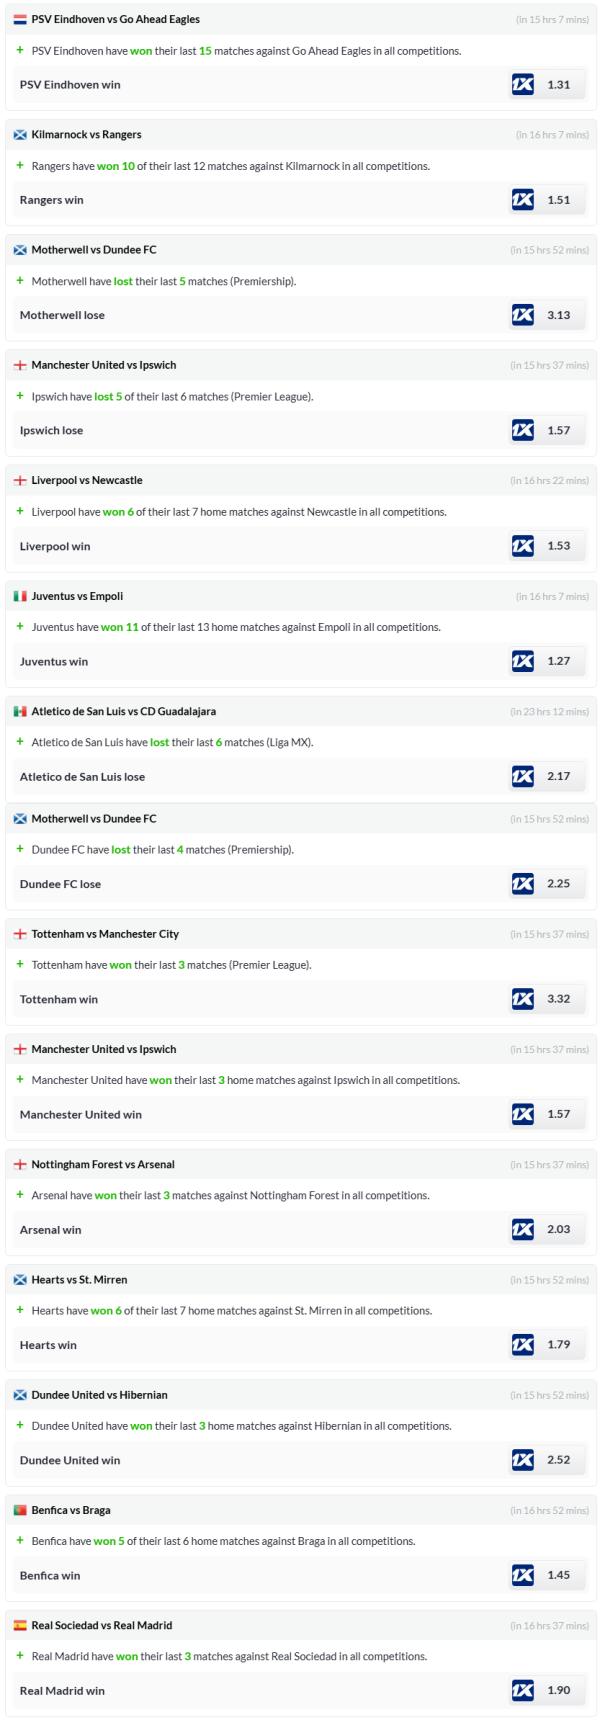This screenshot has height=1720, width=600.
Task: Click the 1X logo beside Dundee United win odds
Action: pyautogui.click(x=522, y=1460)
